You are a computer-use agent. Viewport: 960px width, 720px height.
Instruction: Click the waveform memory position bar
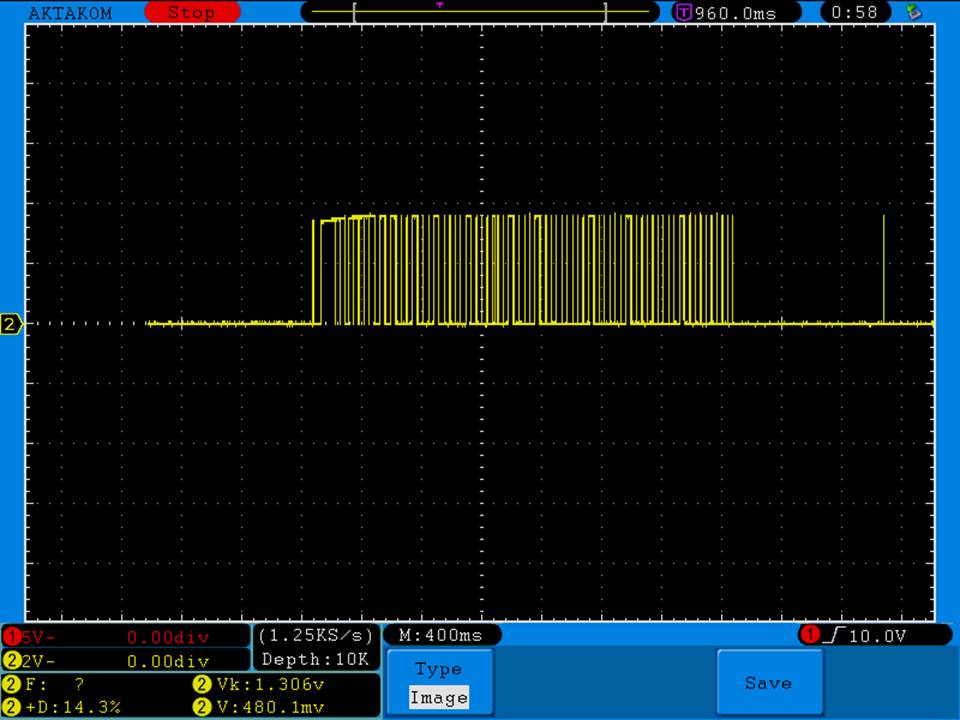[x=480, y=13]
